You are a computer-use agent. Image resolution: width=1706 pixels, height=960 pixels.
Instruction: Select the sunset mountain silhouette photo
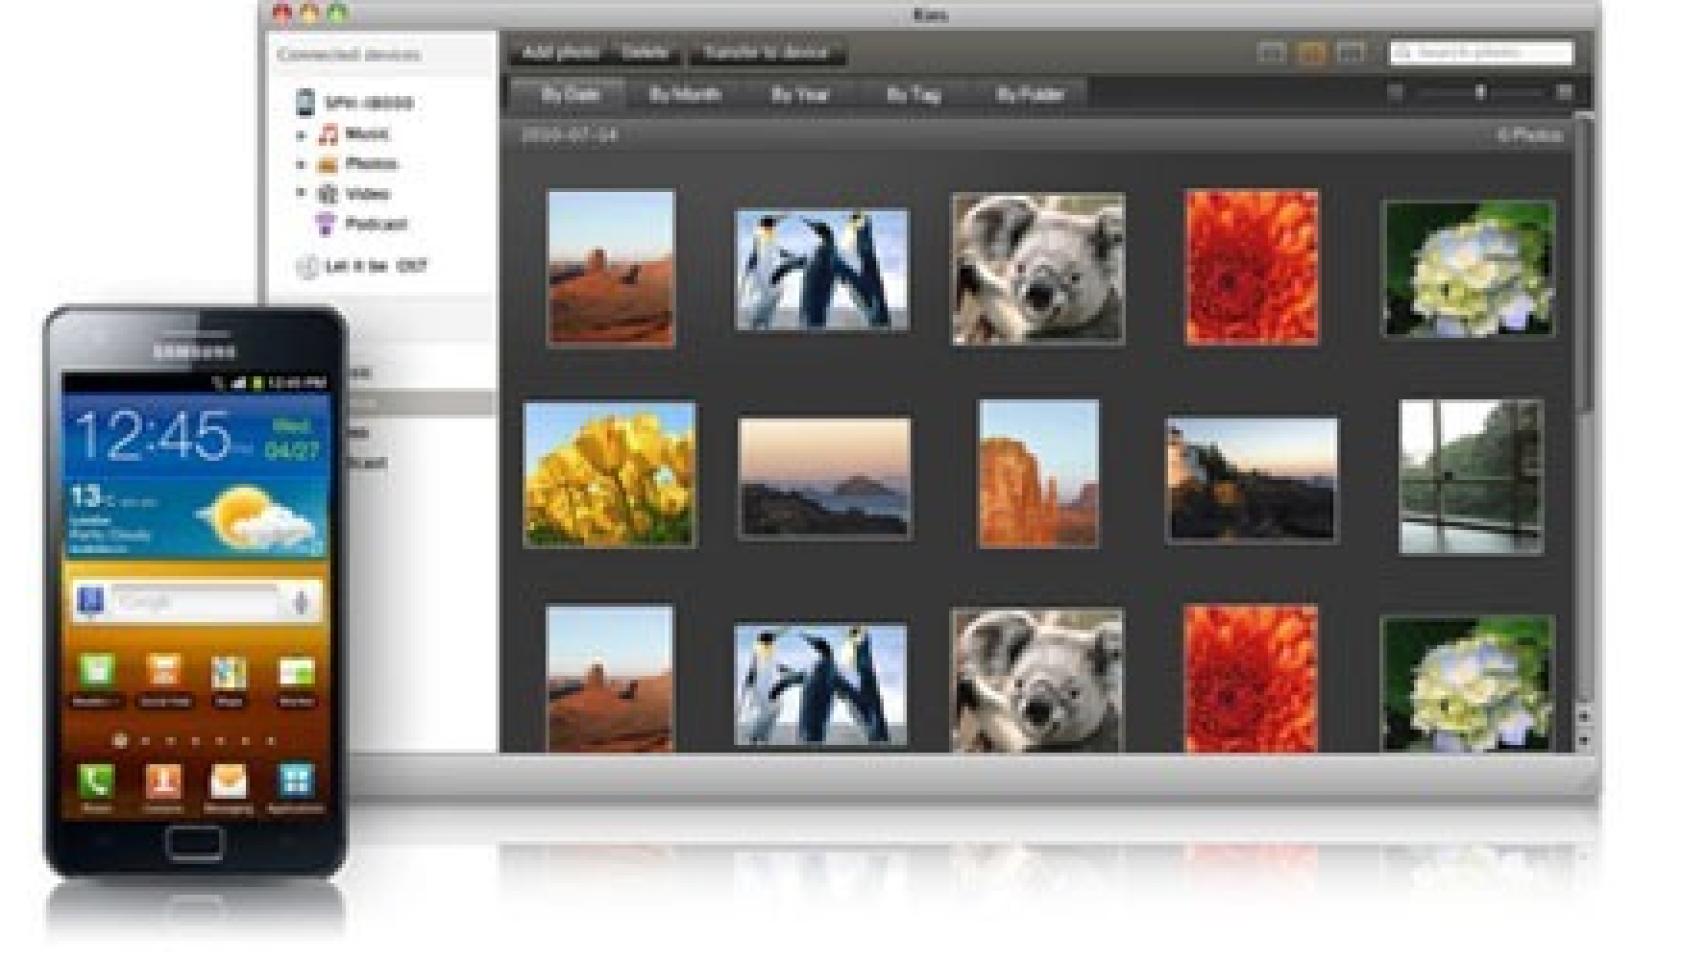[x=825, y=479]
